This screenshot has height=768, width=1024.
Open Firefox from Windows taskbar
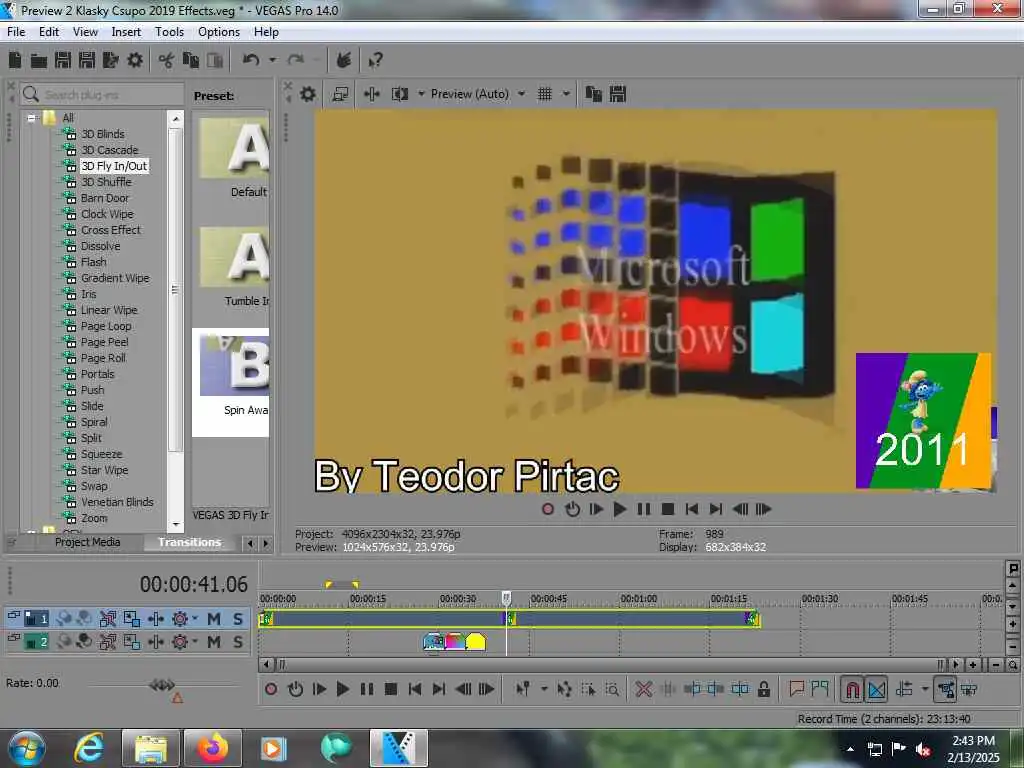[x=213, y=748]
